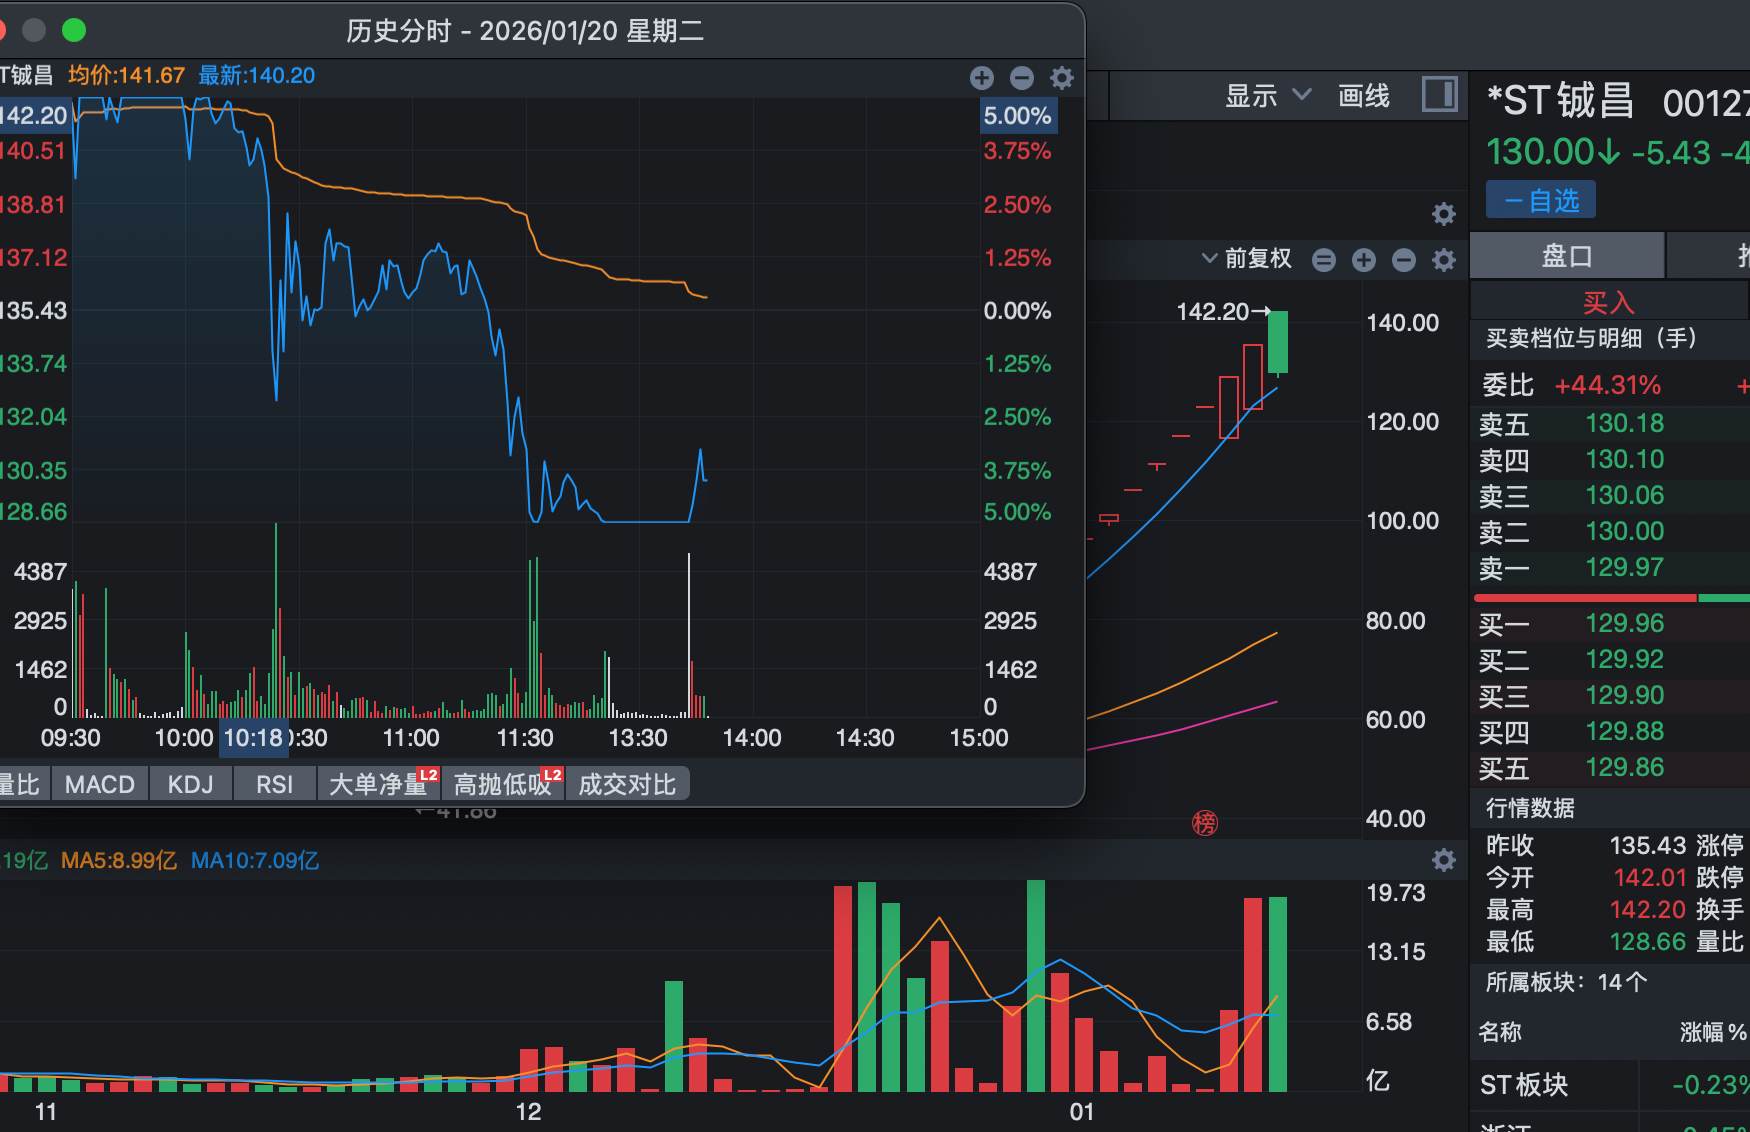
Task: Zoom out of the historical intraday chart
Action: [x=1021, y=77]
